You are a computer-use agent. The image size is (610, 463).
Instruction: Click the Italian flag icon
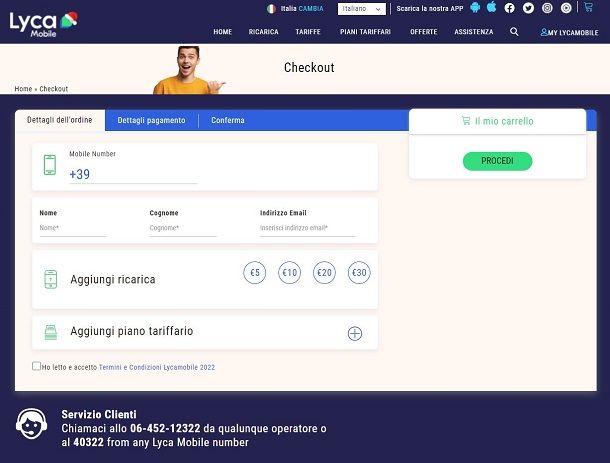[271, 9]
